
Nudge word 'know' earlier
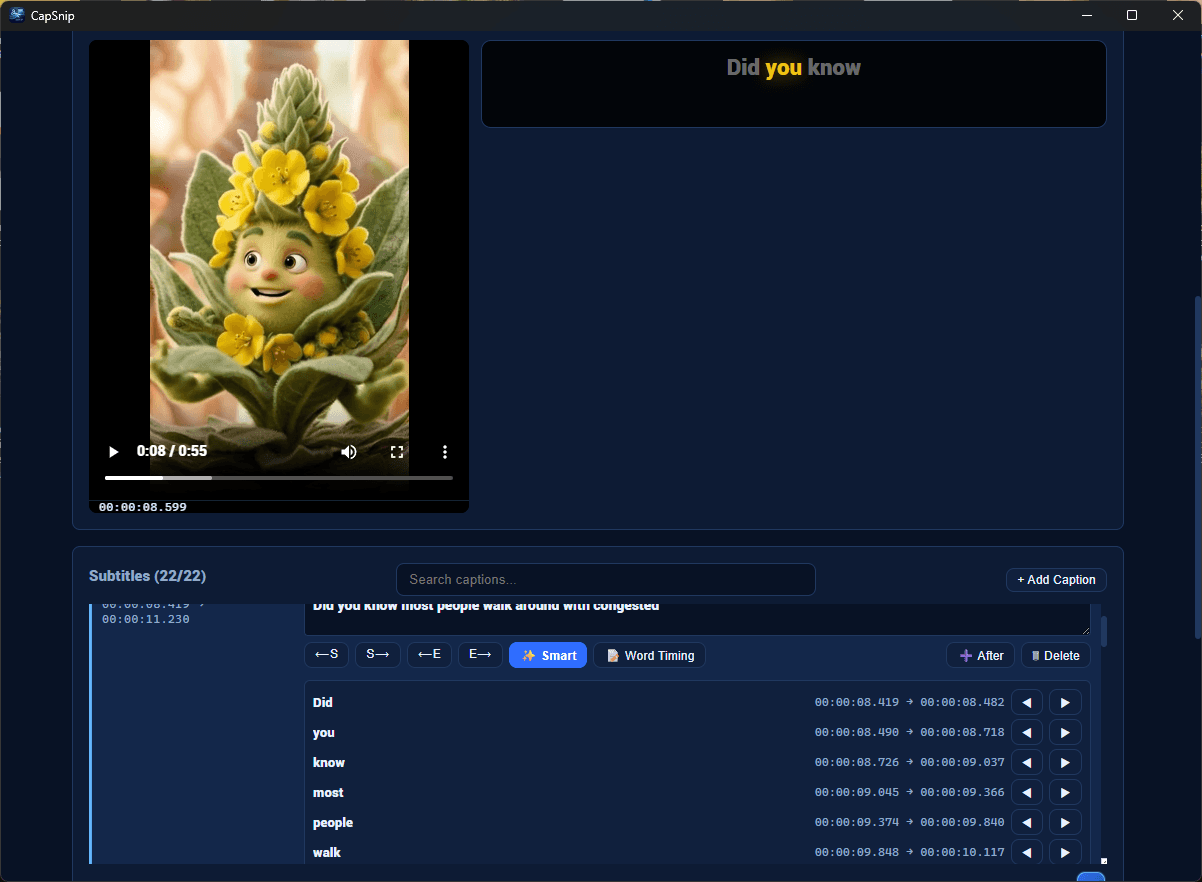[x=1027, y=763]
